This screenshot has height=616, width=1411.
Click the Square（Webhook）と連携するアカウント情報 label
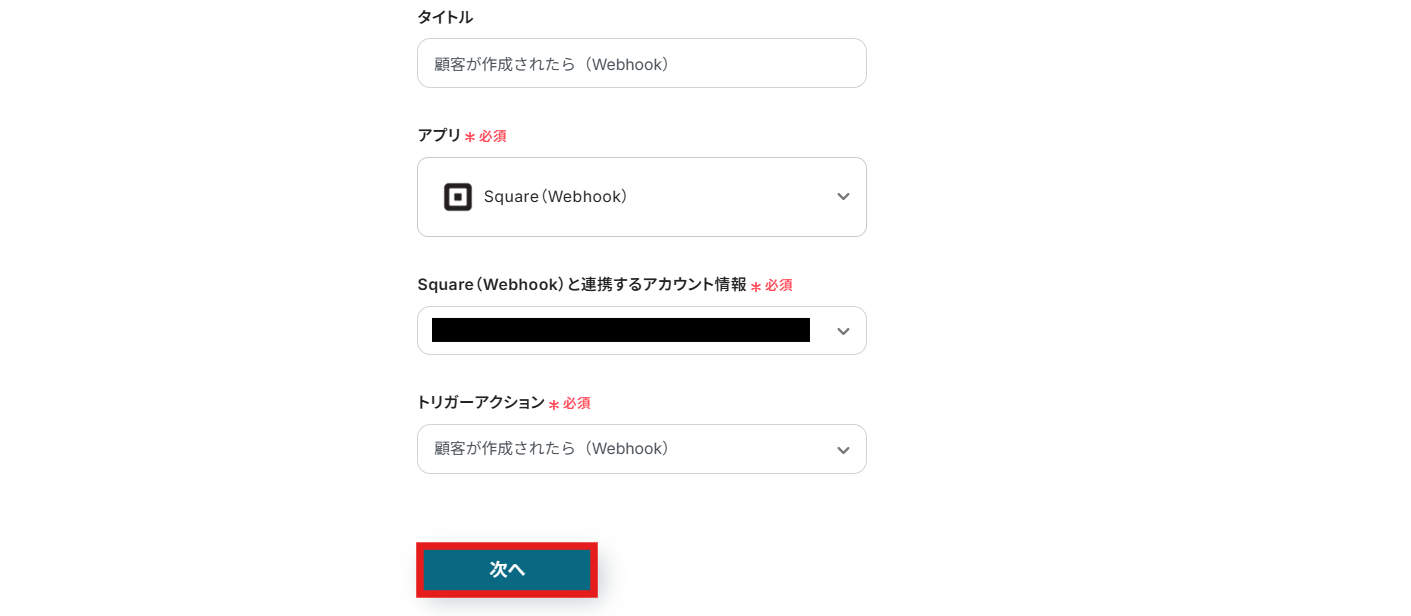coord(581,285)
